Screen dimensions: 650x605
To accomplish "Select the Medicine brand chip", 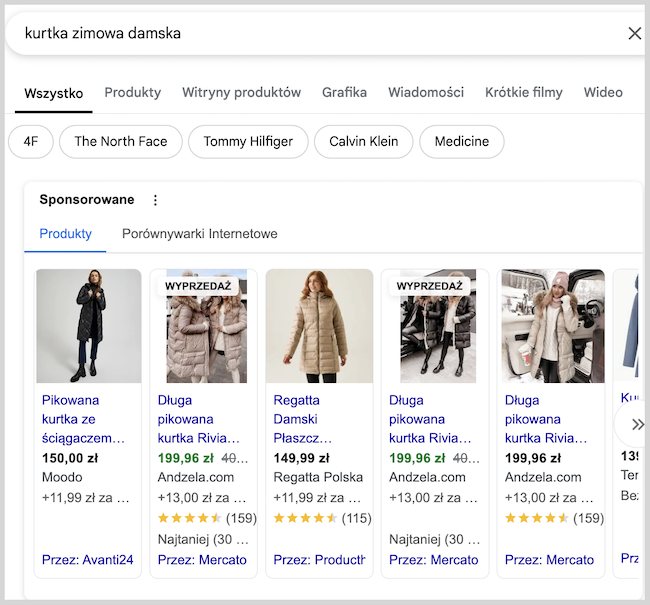I will [x=462, y=142].
